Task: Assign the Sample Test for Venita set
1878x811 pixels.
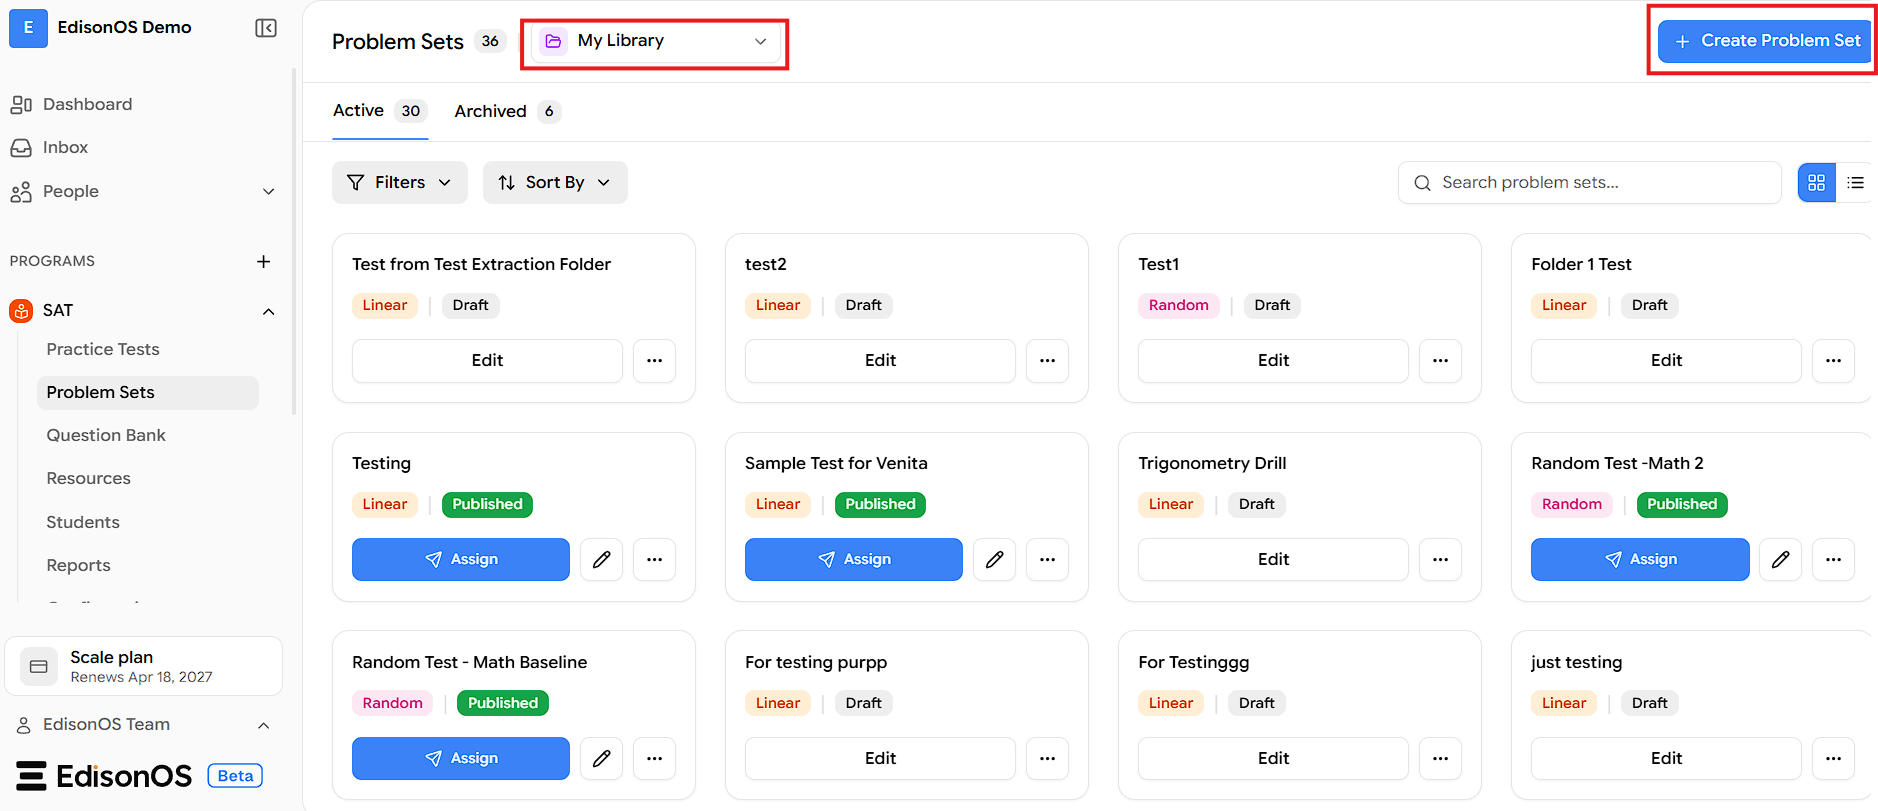Action: [853, 559]
